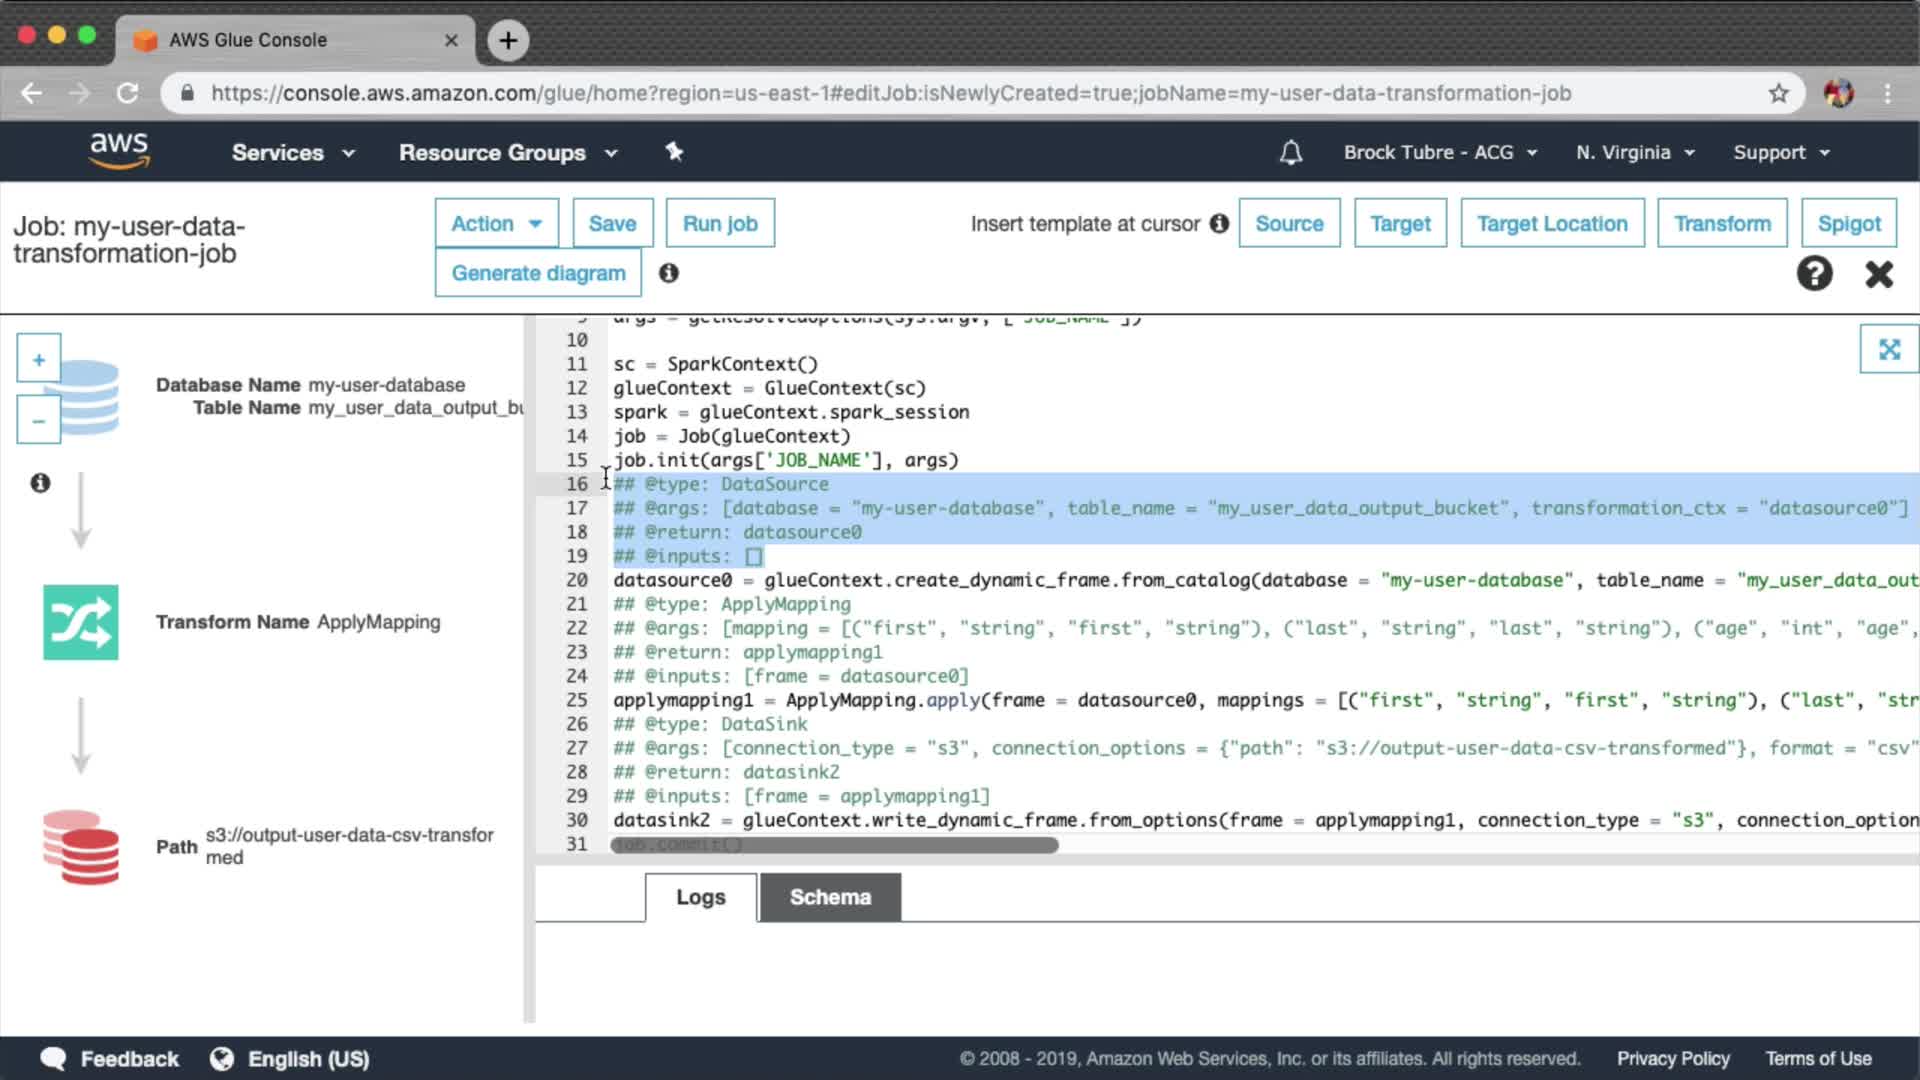Open the help question mark icon

[x=1814, y=273]
